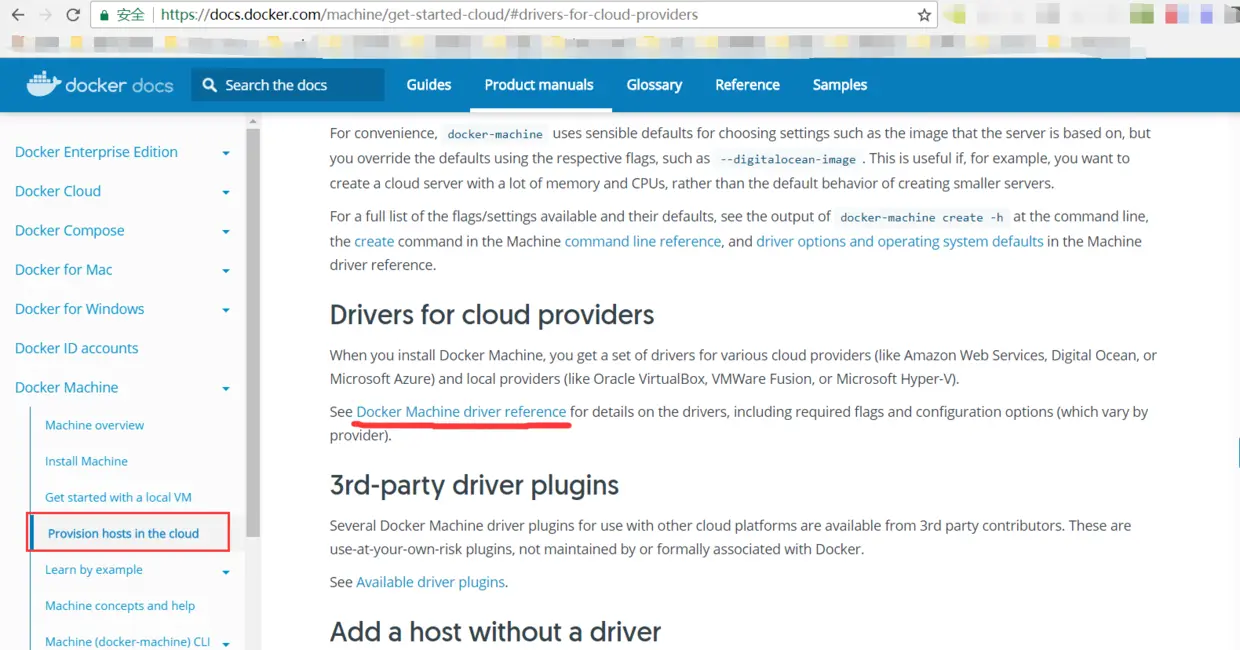This screenshot has width=1240, height=650.
Task: Open the Guides tab
Action: pos(429,85)
